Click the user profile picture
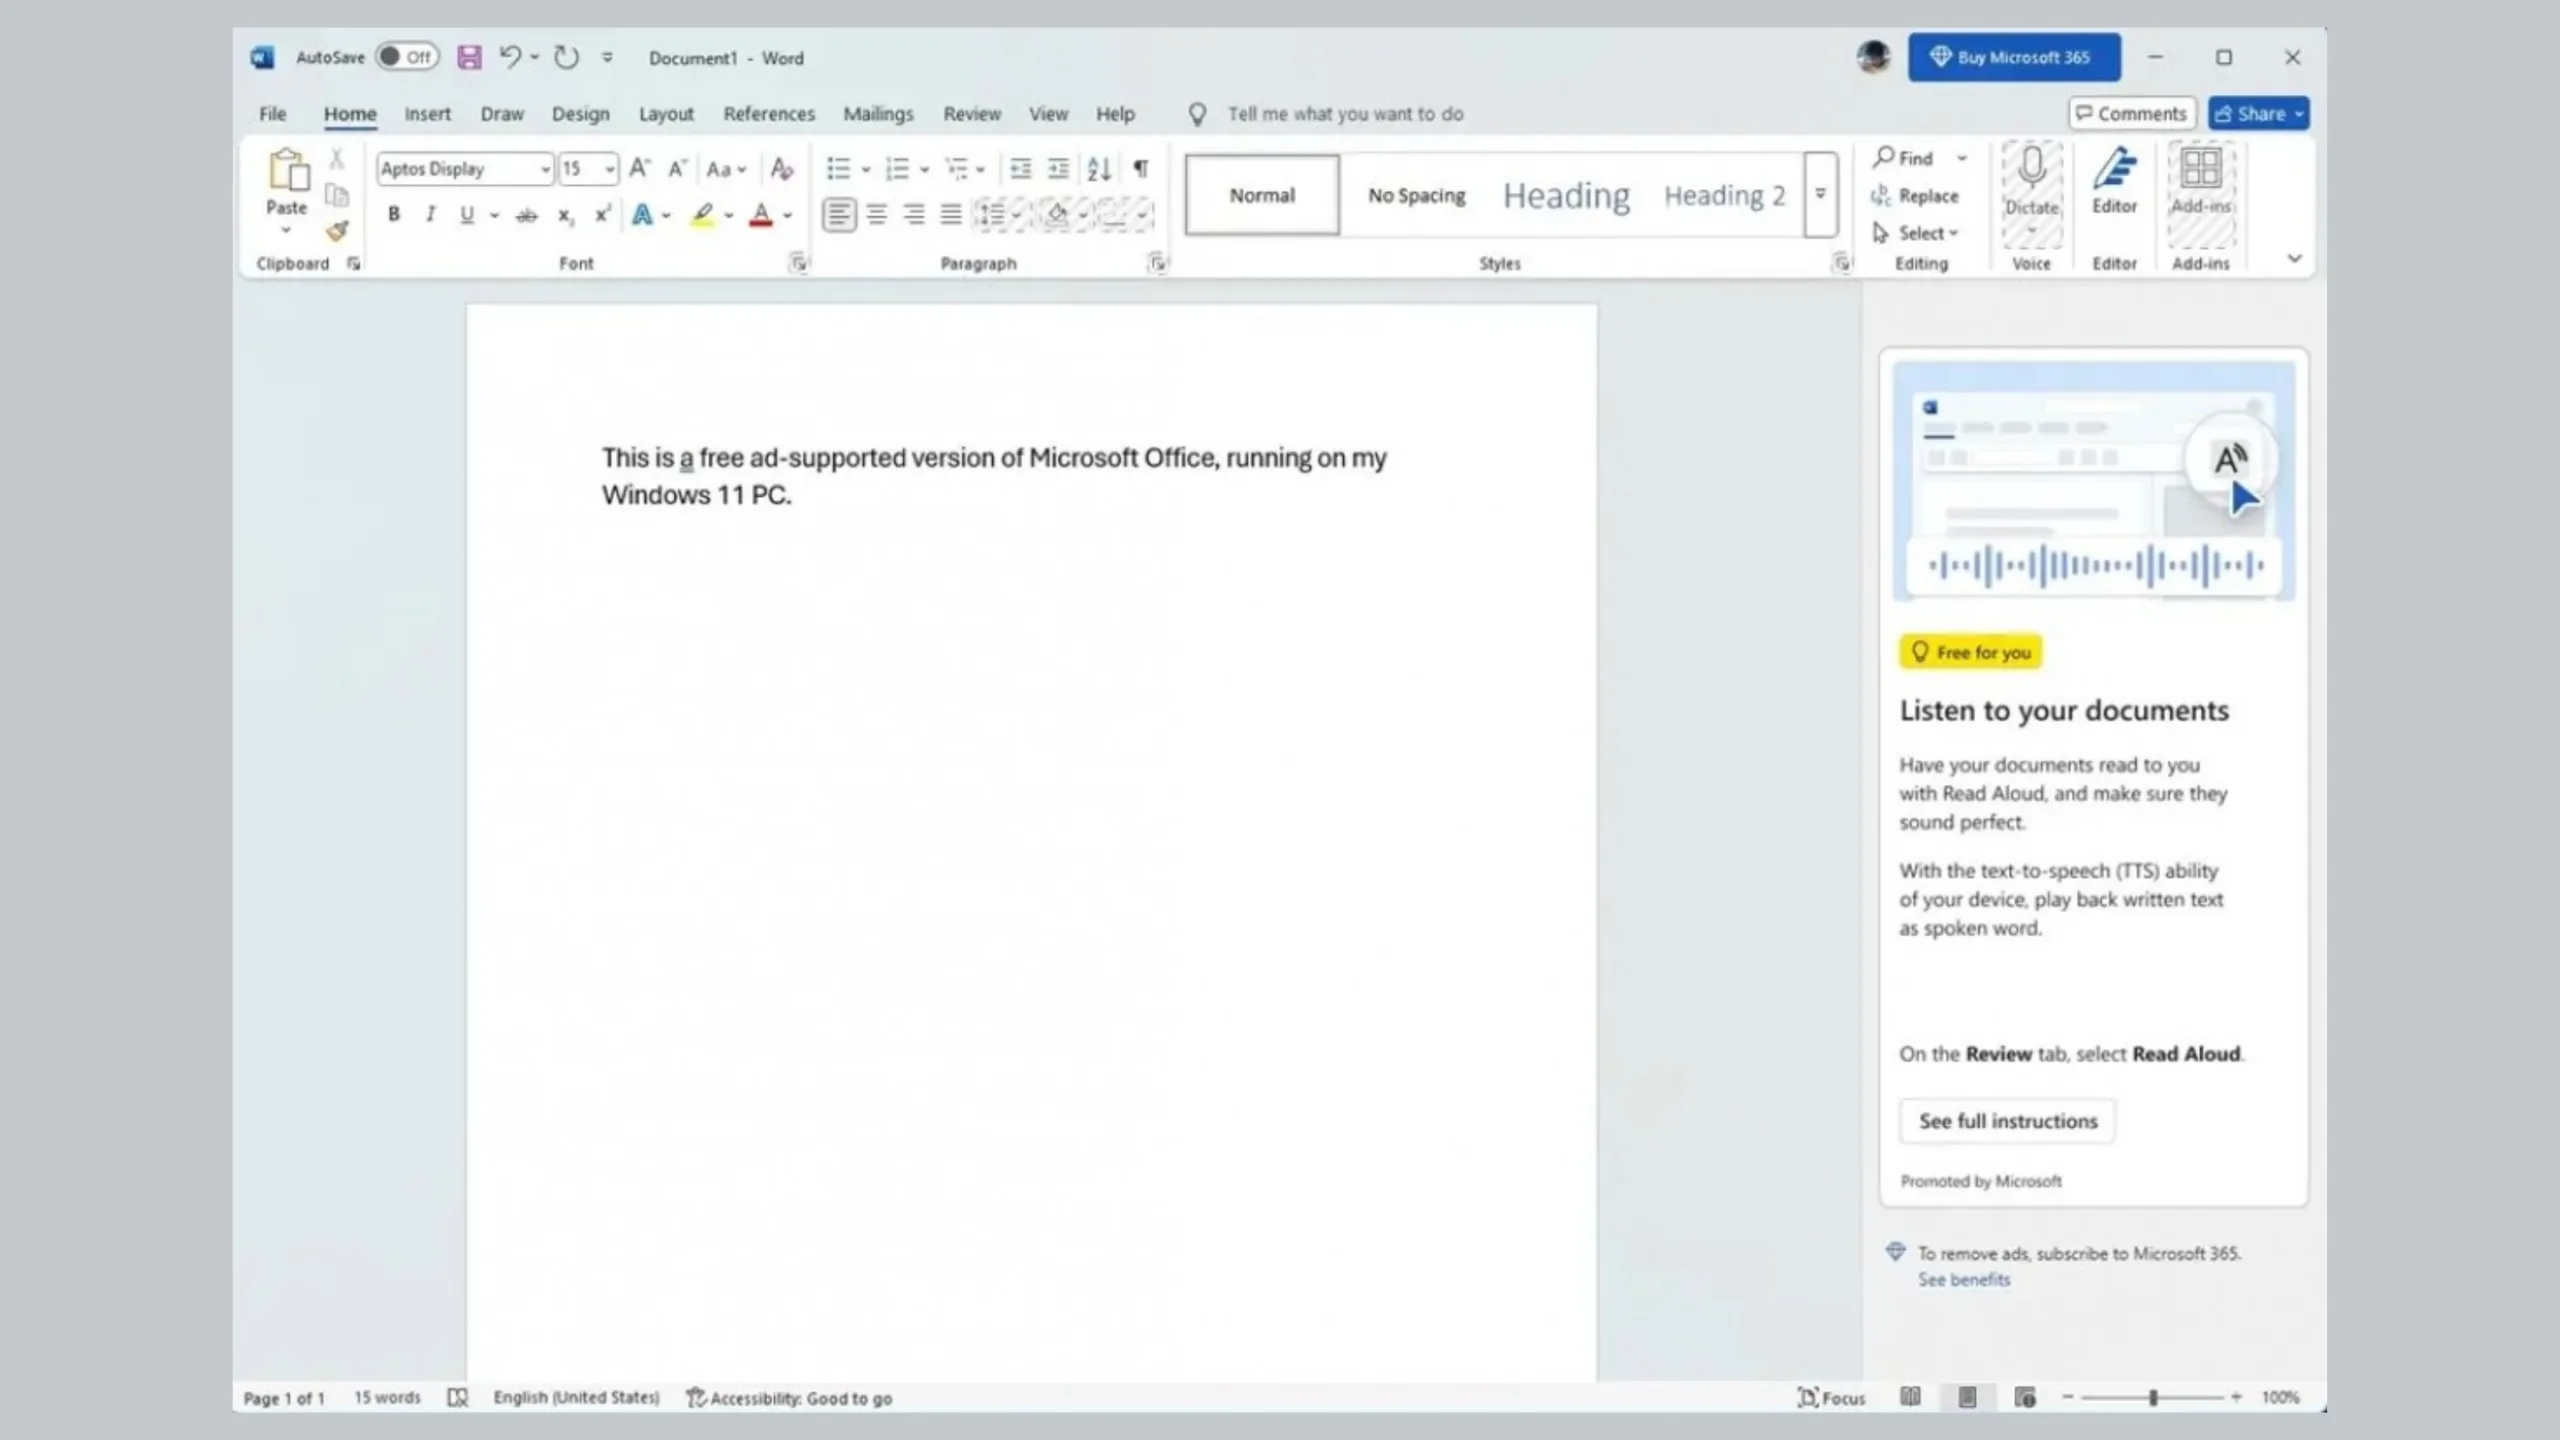Screen dimensions: 2560x1440 1874,57
